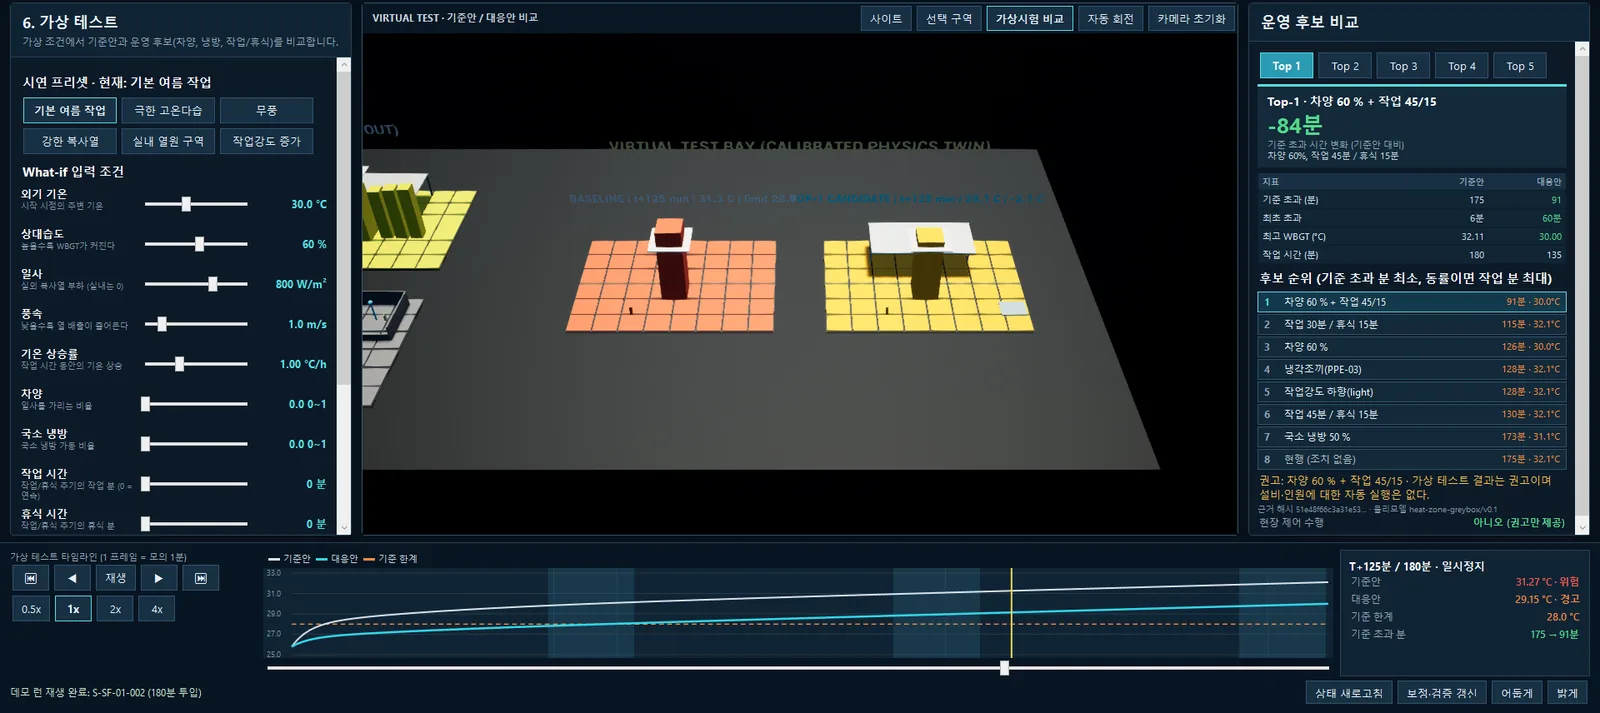This screenshot has width=1600, height=713.
Task: Click the 카메라 초기화 camera reset button
Action: (1191, 19)
